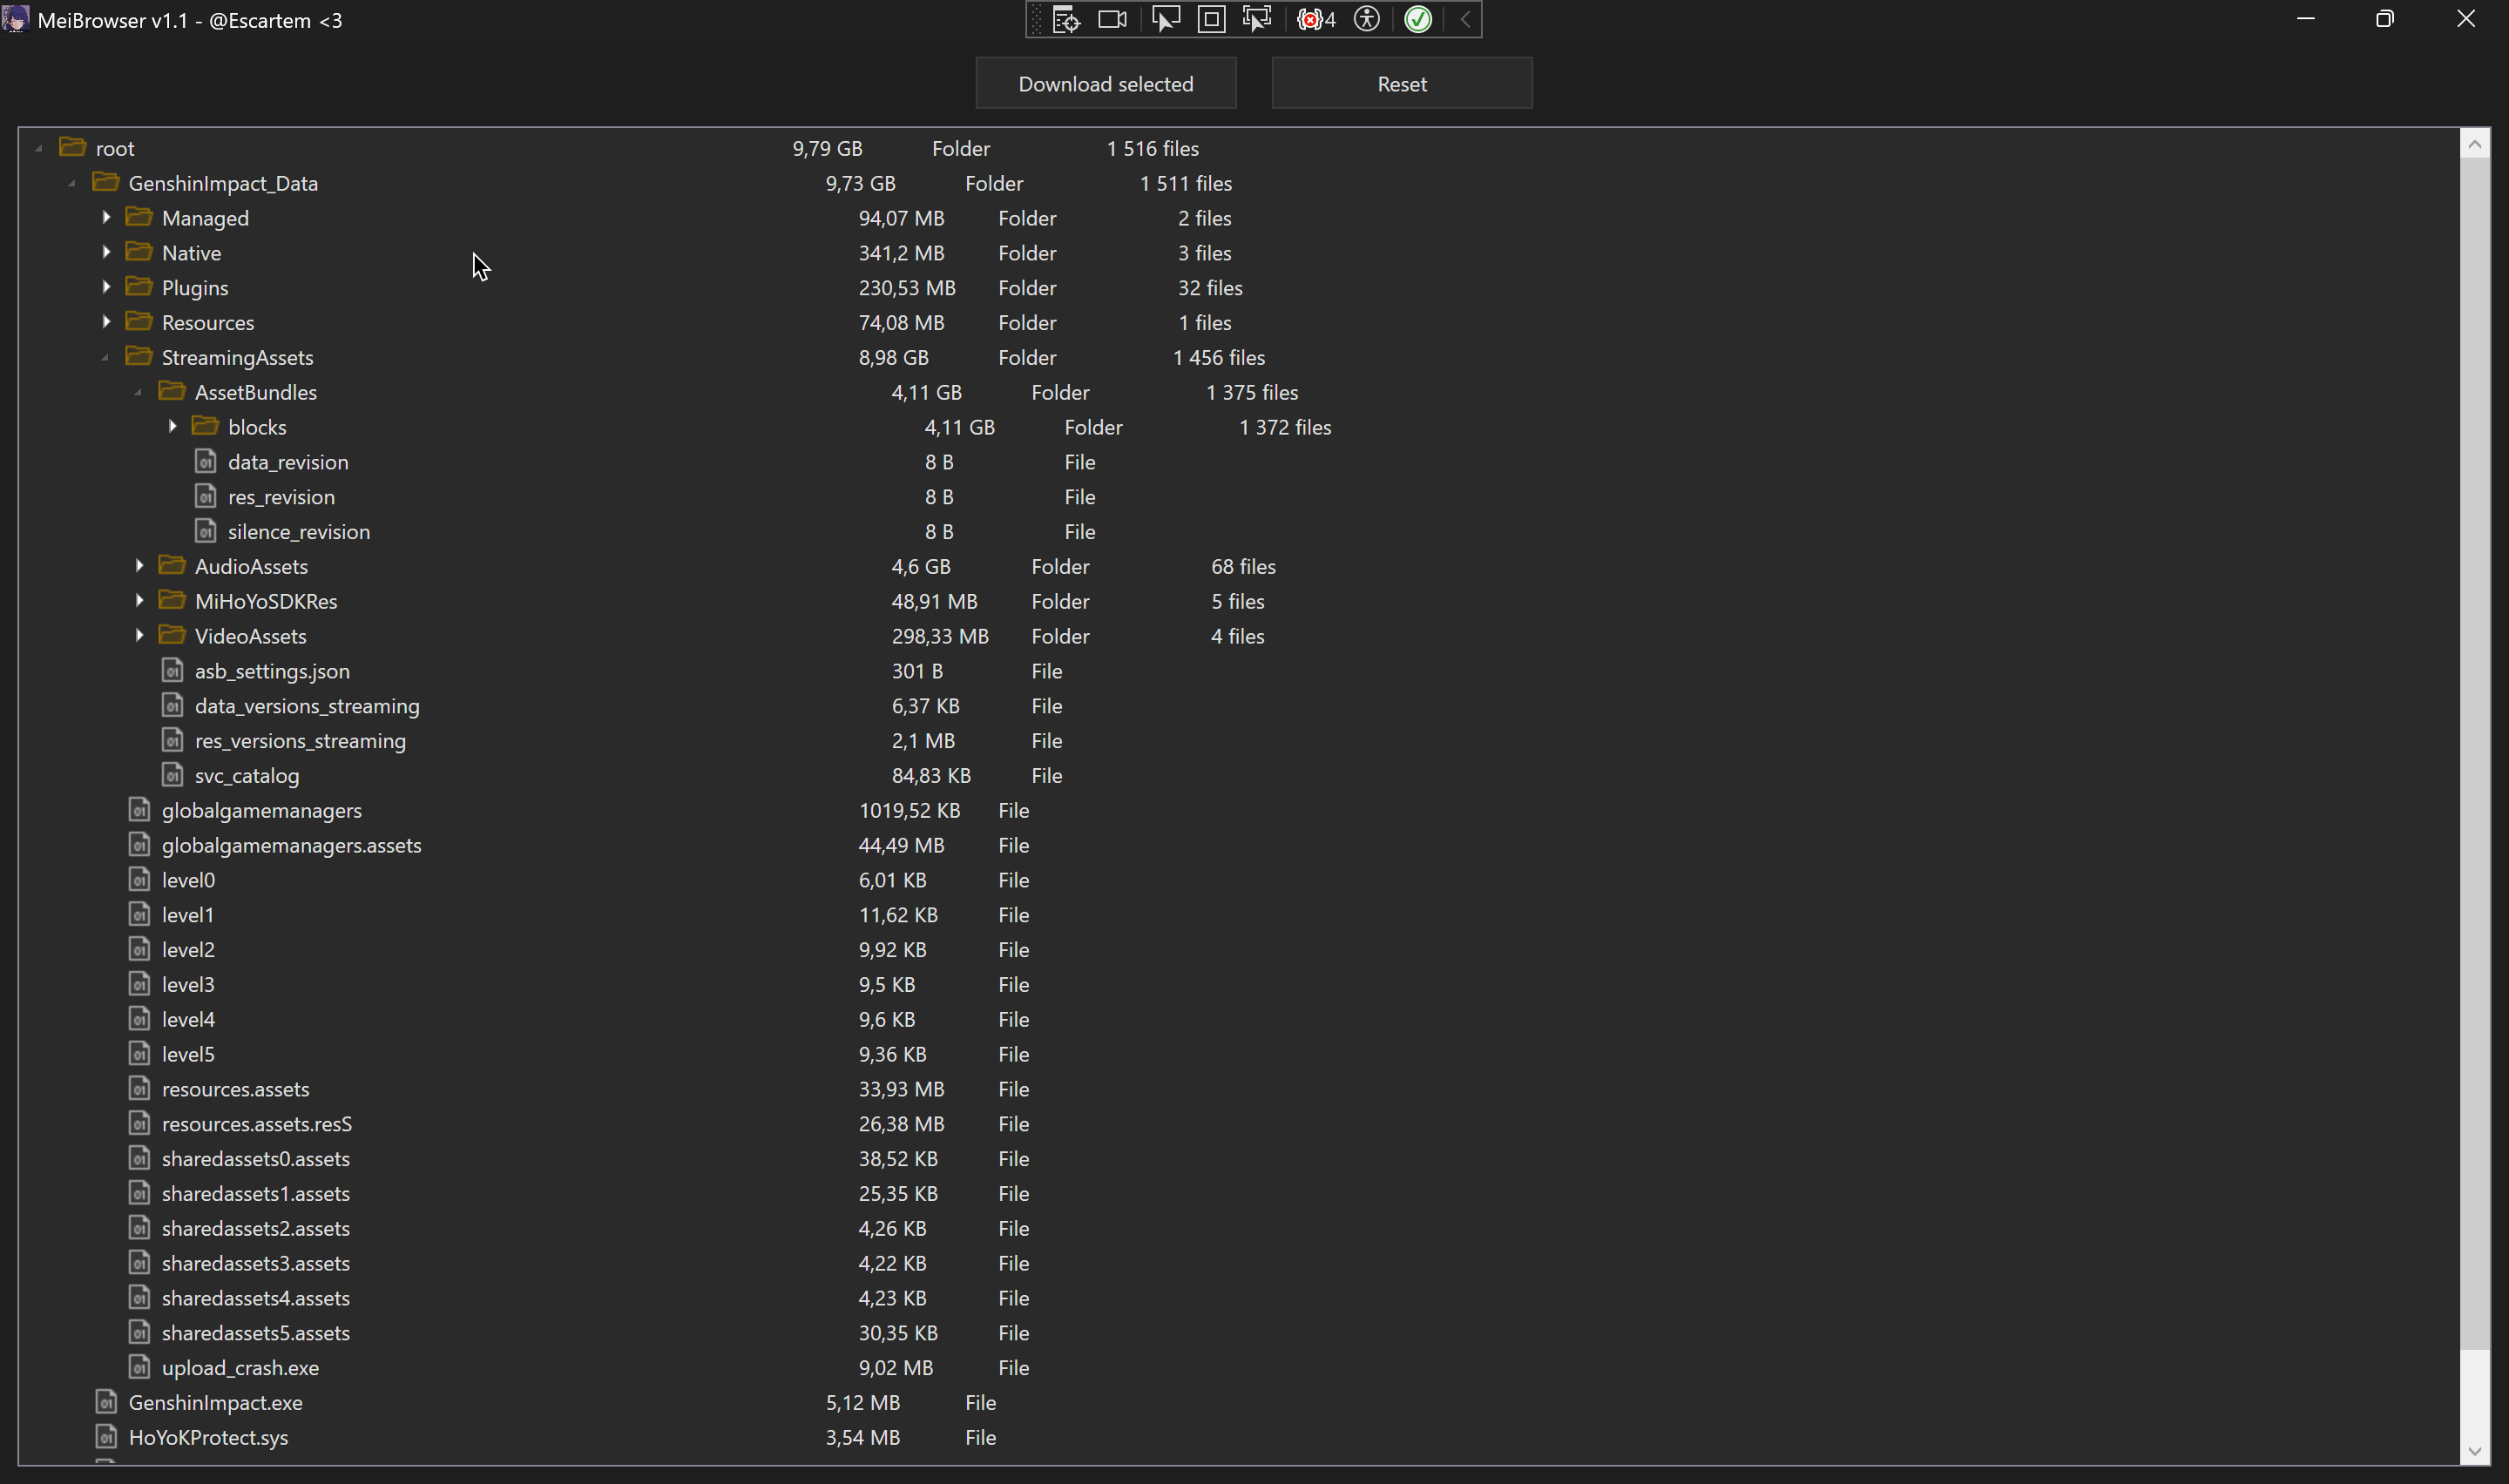Toggle track focused element dashed-frame icon
Viewport: 2509px width, 1484px height.
pos(1257,20)
